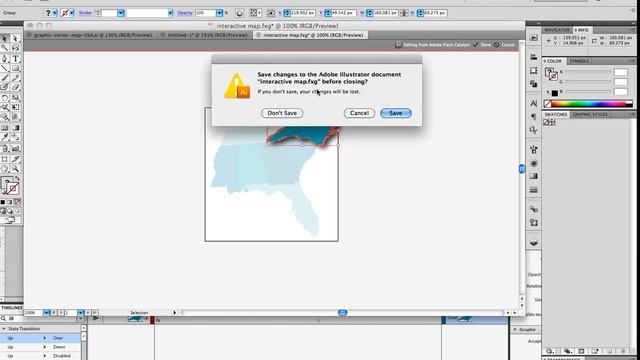
Task: Select Up to Down state transition row
Action: [40, 347]
